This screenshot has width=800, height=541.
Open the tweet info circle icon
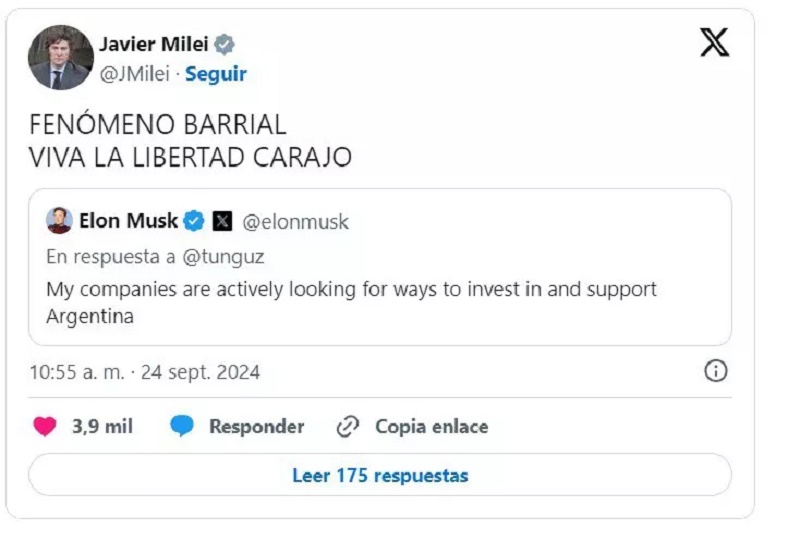716,372
